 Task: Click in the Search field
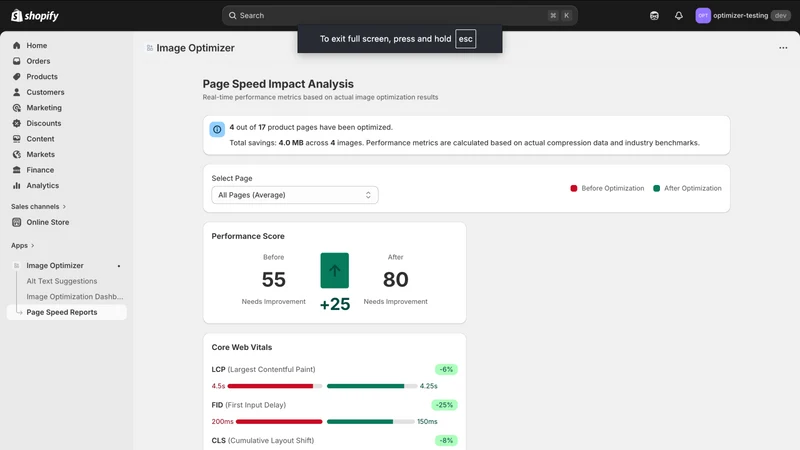399,16
